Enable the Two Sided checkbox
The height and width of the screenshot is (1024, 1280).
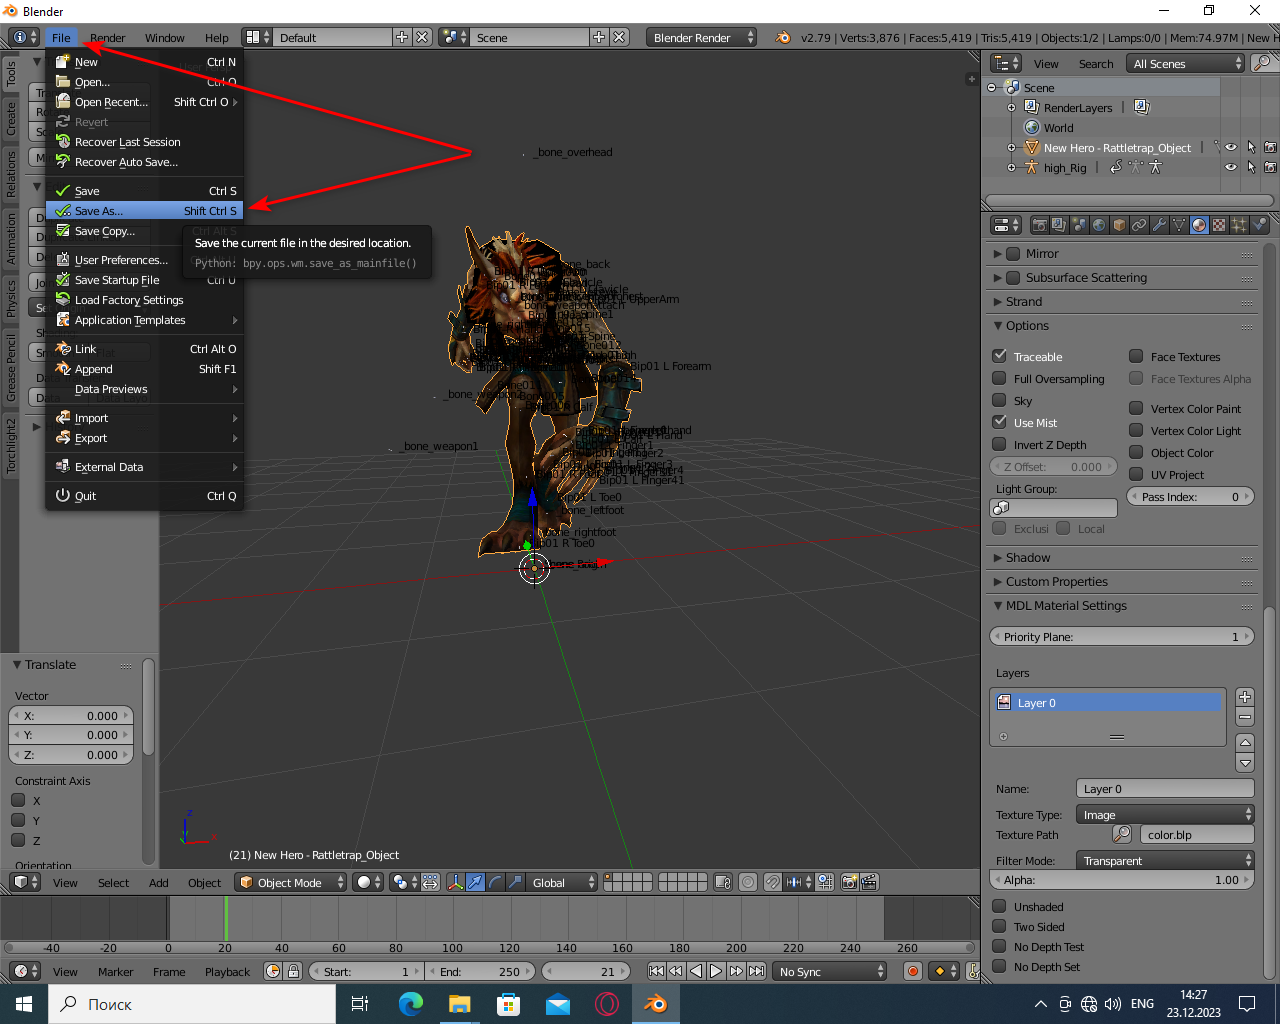coord(1000,926)
